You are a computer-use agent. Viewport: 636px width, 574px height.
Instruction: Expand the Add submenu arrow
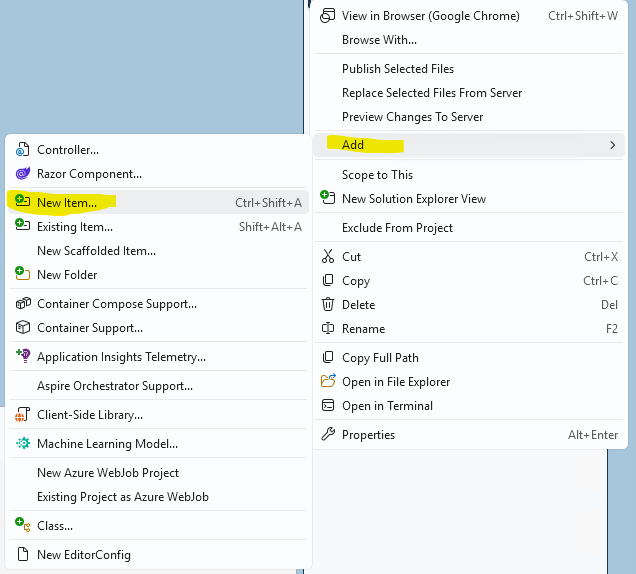(x=612, y=145)
